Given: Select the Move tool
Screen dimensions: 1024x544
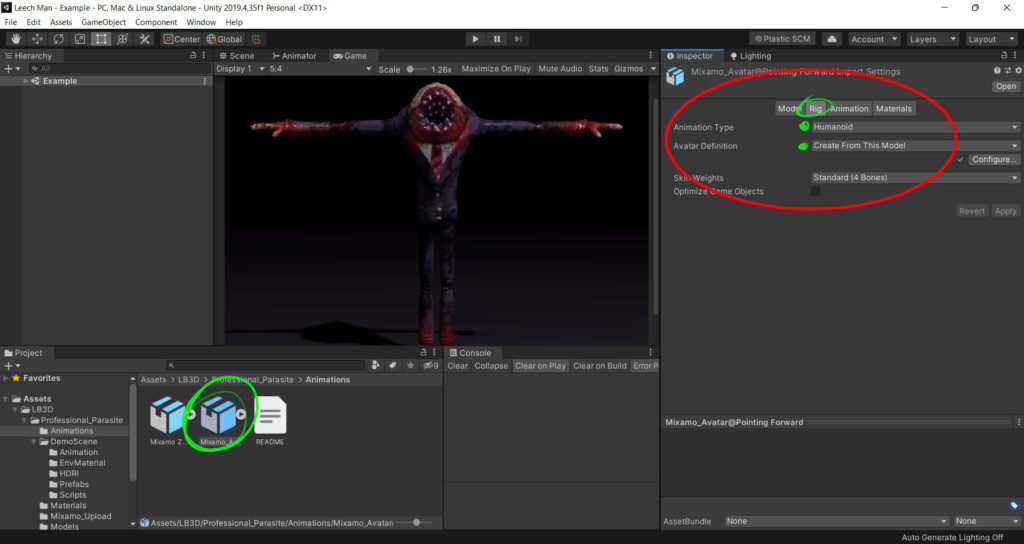Looking at the screenshot, I should [37, 39].
